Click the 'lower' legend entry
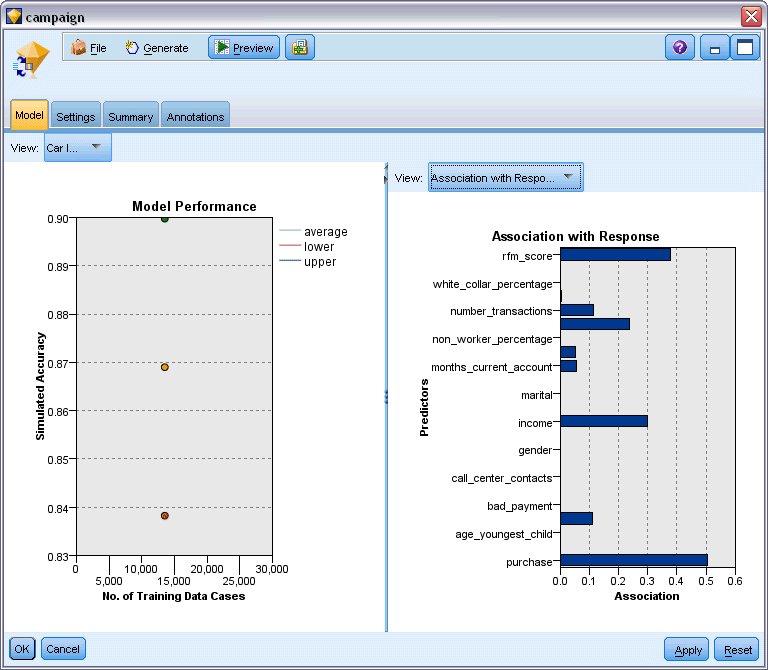The width and height of the screenshot is (768, 670). click(307, 246)
